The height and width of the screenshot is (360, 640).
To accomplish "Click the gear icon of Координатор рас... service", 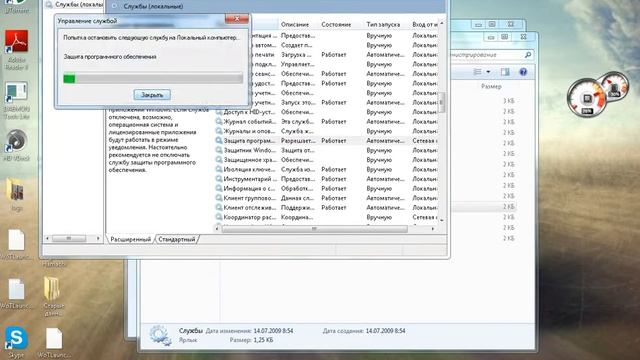I will point(219,217).
